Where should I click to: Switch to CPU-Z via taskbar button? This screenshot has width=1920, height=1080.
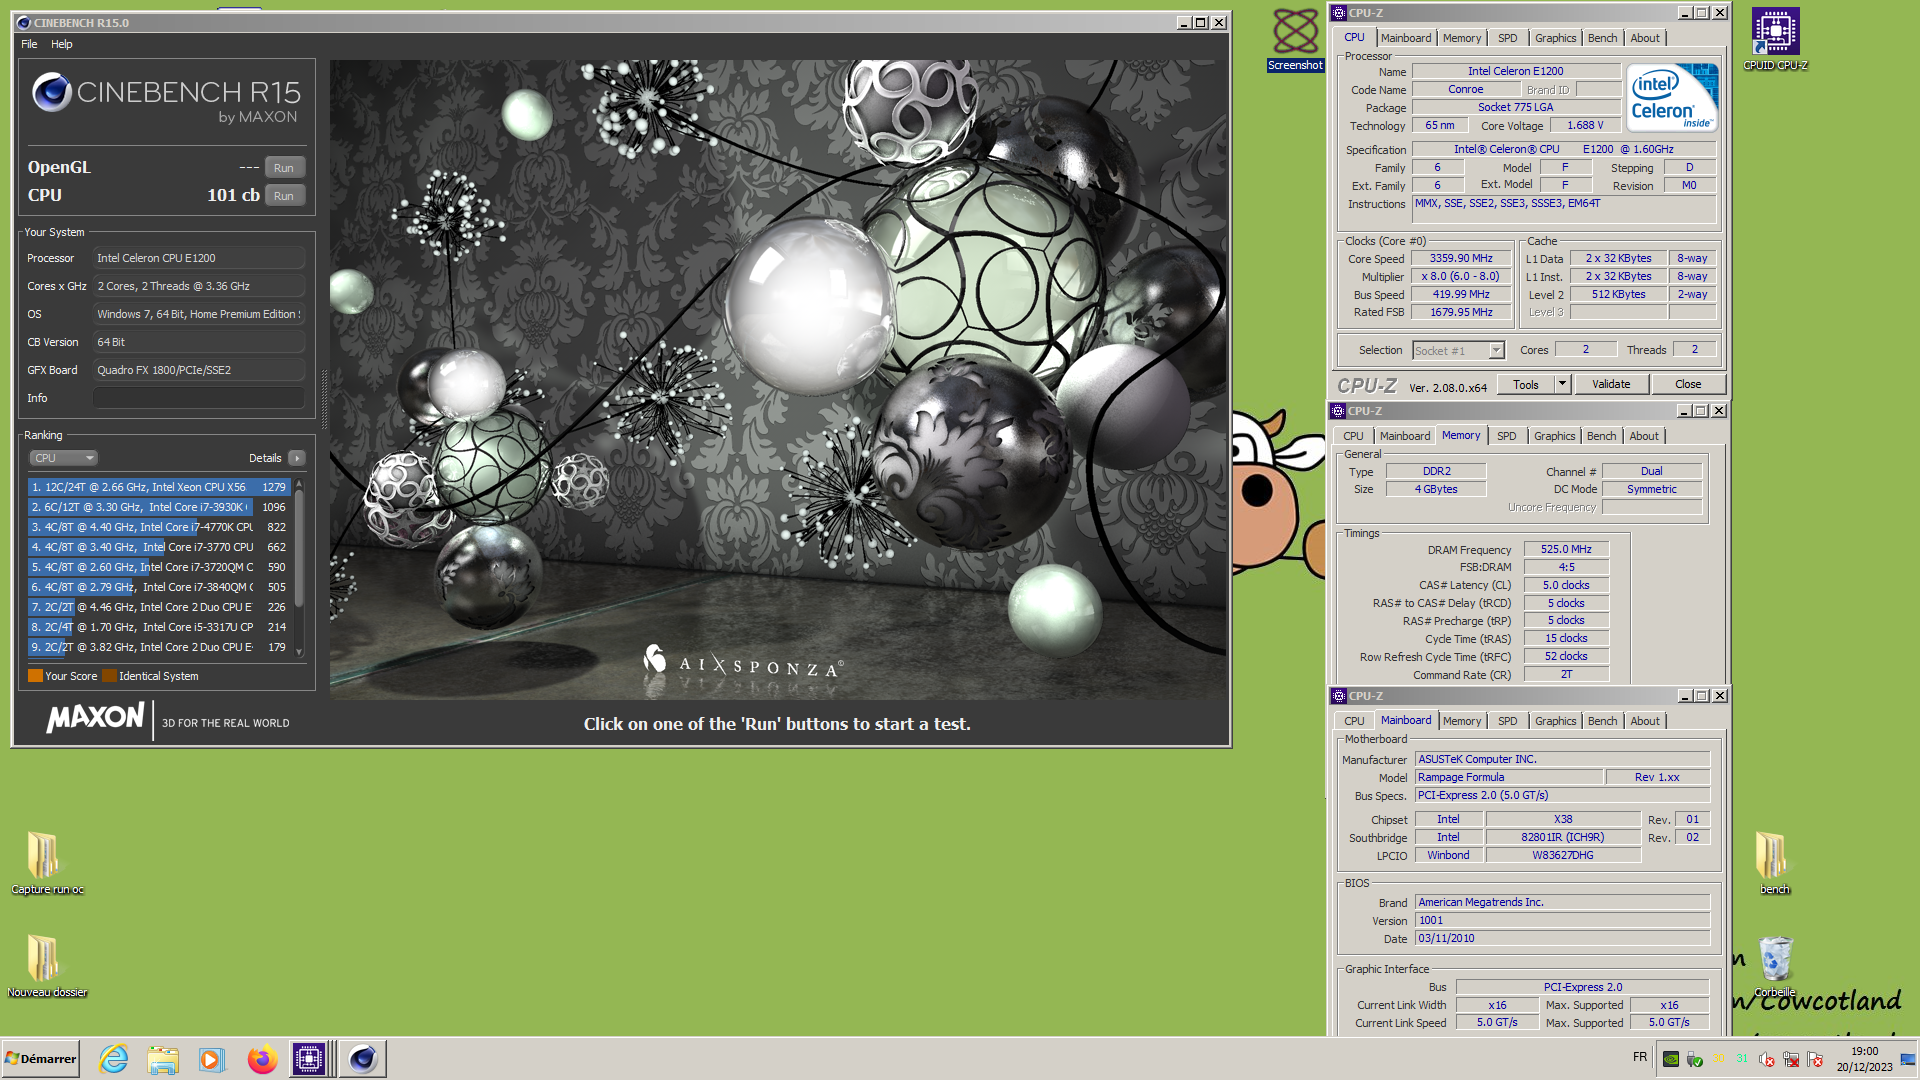pos(310,1058)
